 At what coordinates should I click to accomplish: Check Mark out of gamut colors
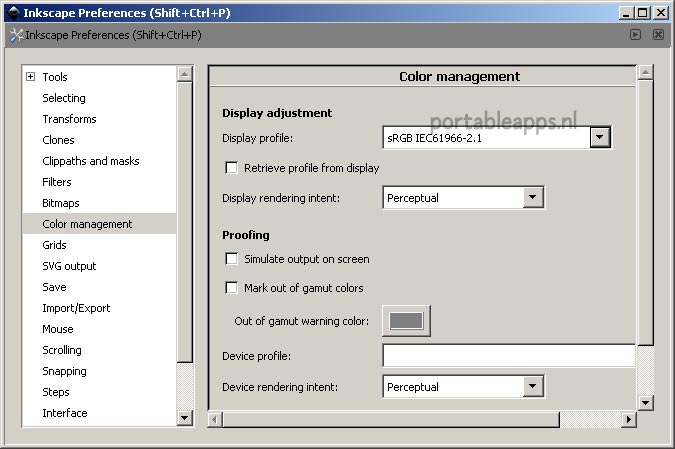(x=232, y=288)
